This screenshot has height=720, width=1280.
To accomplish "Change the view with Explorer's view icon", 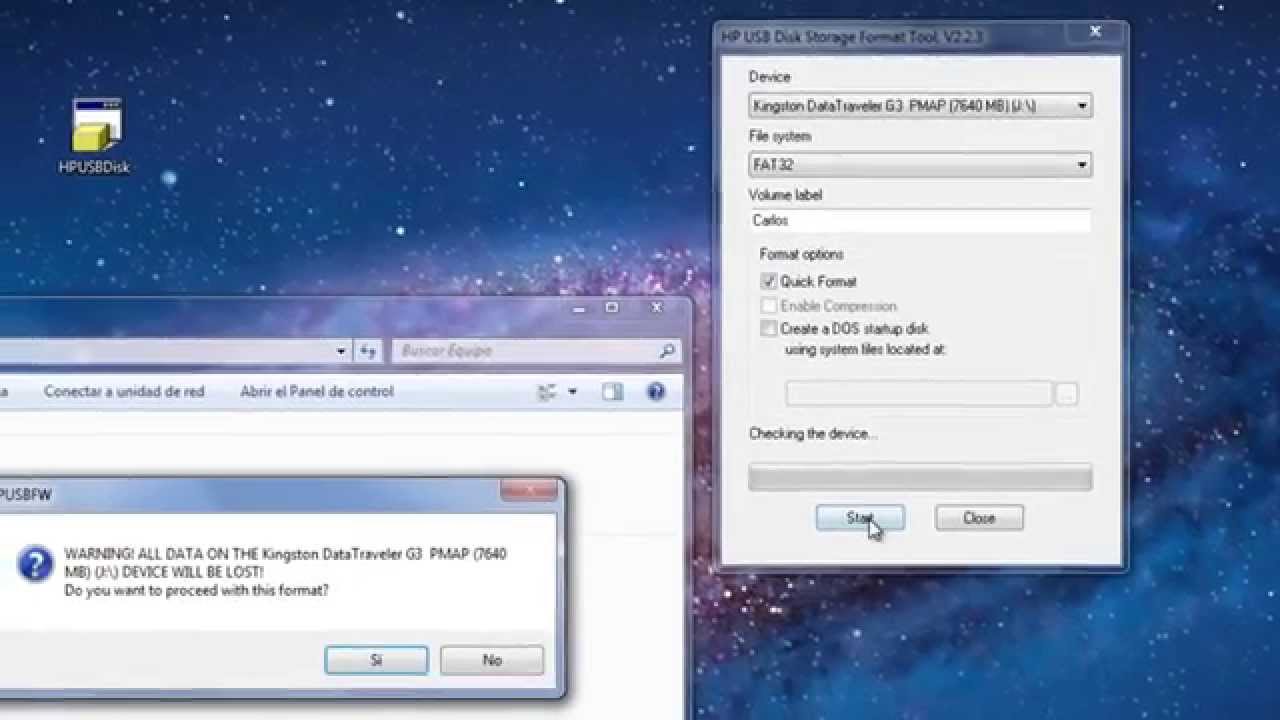I will click(547, 392).
